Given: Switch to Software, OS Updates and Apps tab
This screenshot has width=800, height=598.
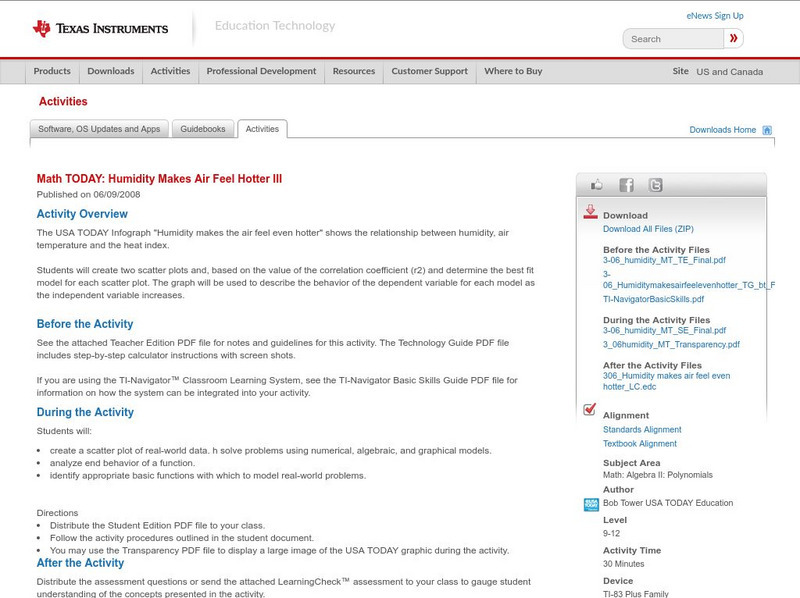Looking at the screenshot, I should (x=99, y=129).
